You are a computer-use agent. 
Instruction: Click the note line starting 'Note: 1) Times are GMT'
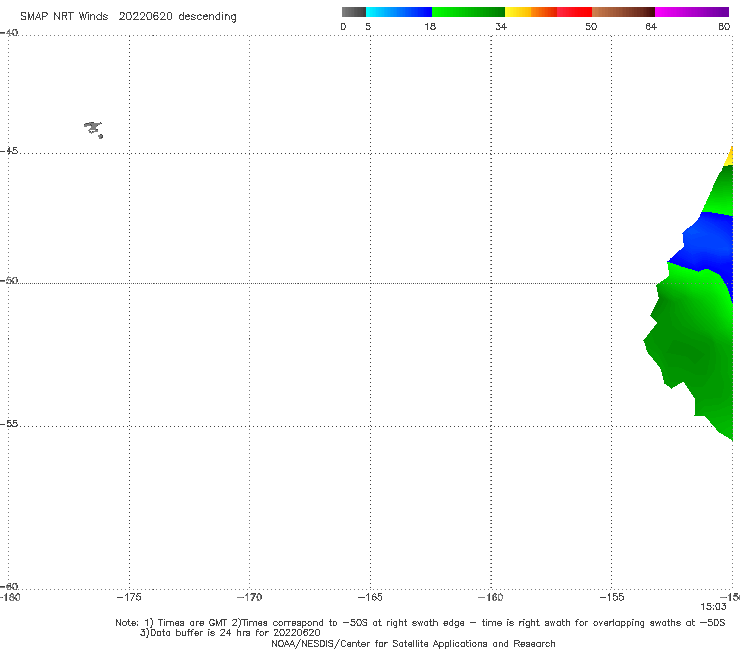(x=420, y=623)
